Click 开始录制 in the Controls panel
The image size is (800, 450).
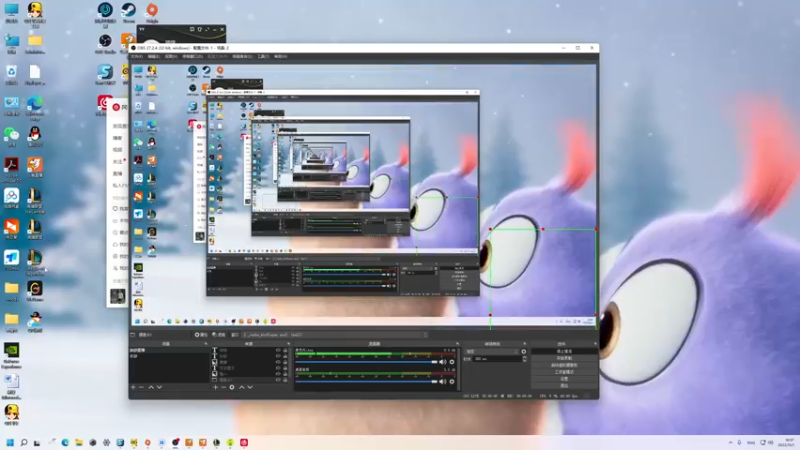(x=564, y=358)
